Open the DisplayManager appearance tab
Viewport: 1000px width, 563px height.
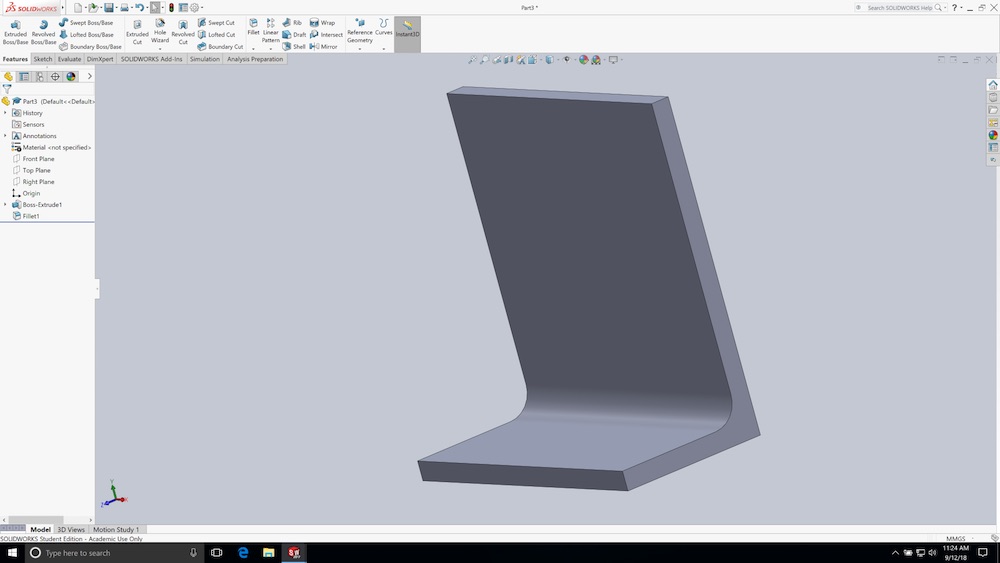(71, 77)
